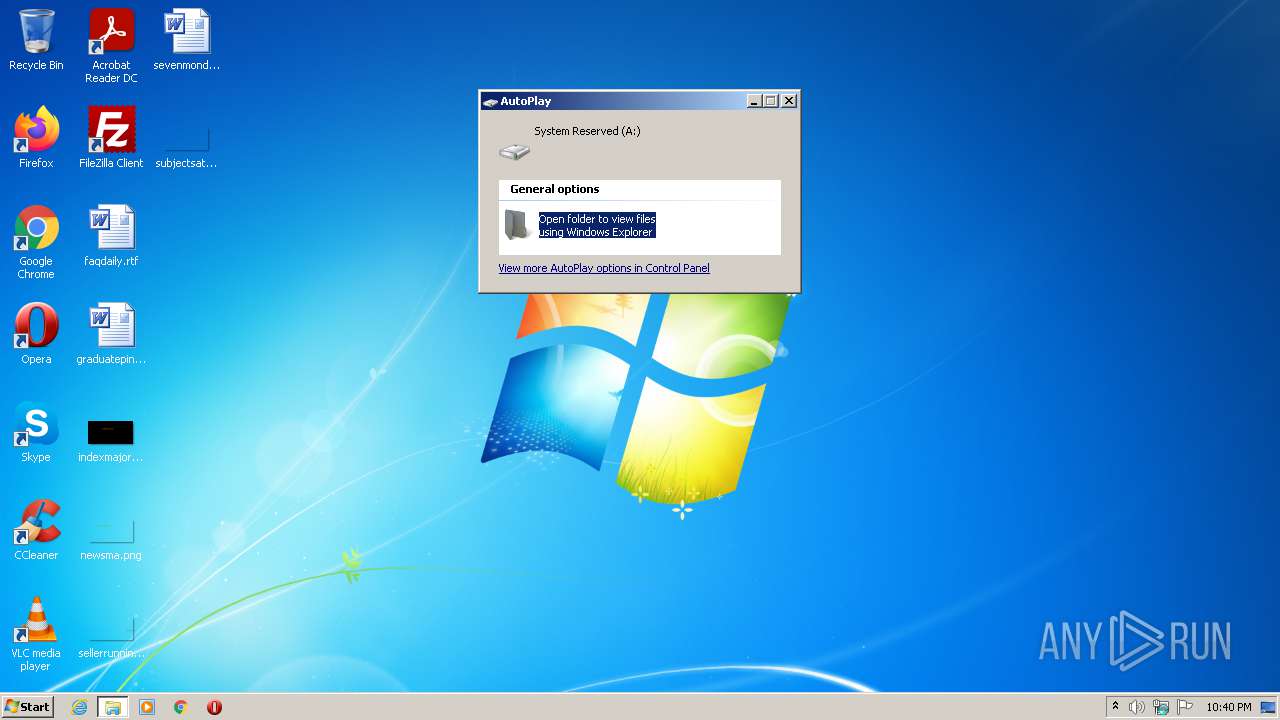This screenshot has width=1280, height=720.
Task: Minimize the AutoPlay dialog
Action: pyautogui.click(x=754, y=101)
